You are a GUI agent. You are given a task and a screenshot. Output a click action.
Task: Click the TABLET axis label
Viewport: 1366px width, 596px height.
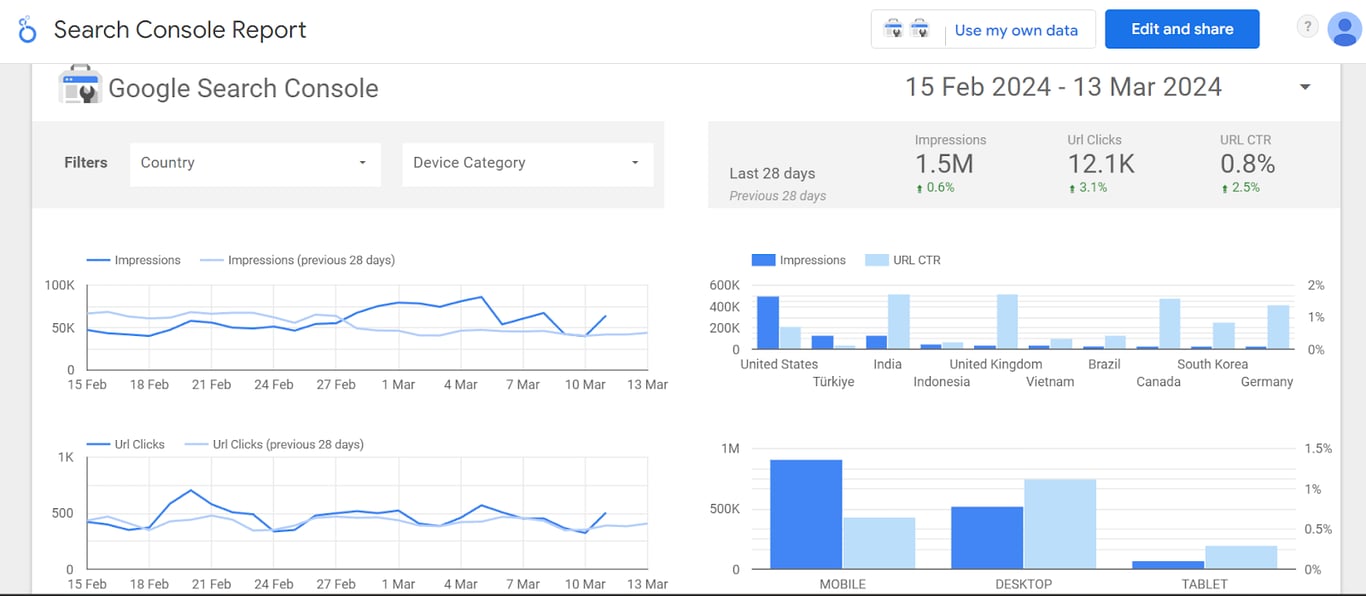pos(1205,584)
